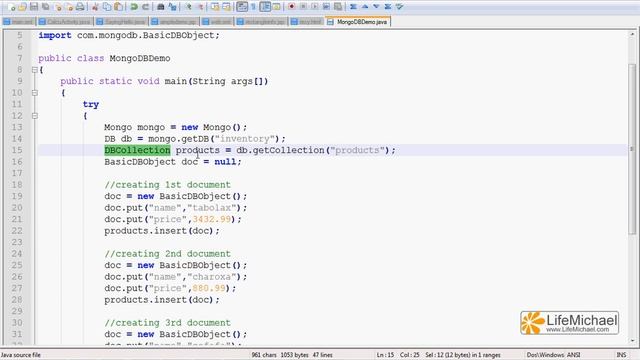The height and width of the screenshot is (360, 640).
Task: Start macro recording with red dot
Action: [x=291, y=7]
